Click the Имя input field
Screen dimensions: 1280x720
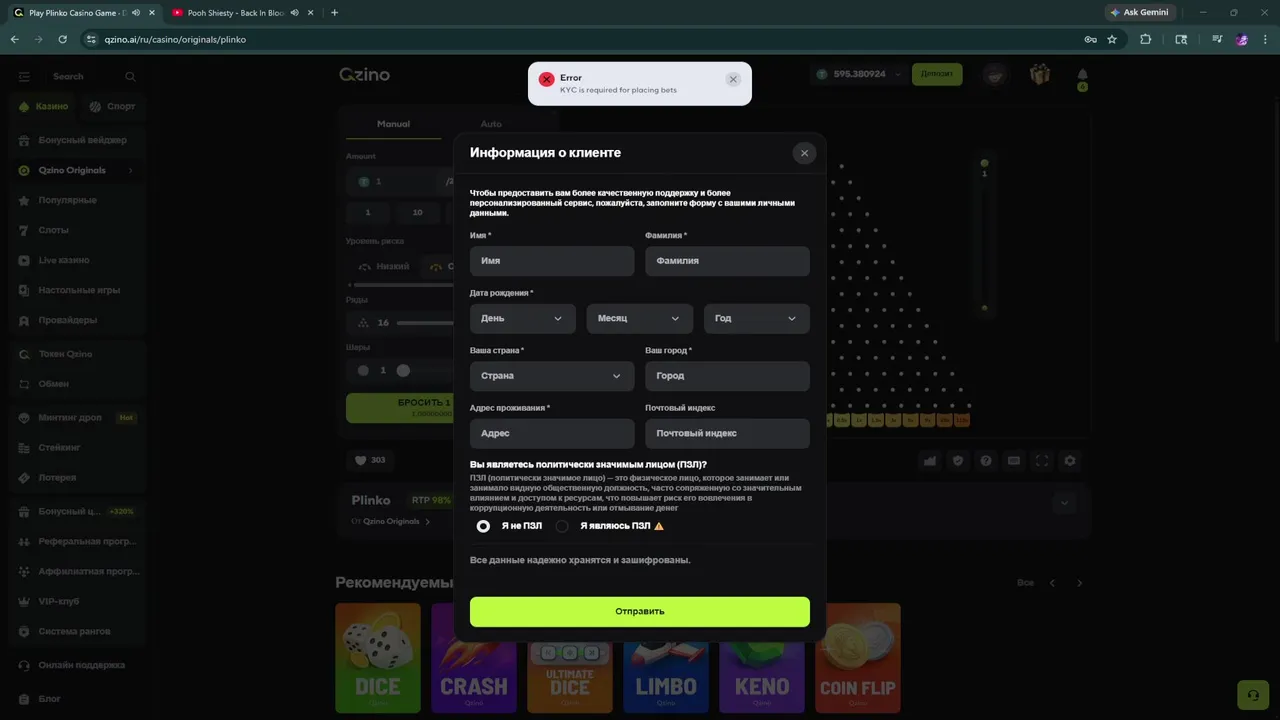(552, 261)
